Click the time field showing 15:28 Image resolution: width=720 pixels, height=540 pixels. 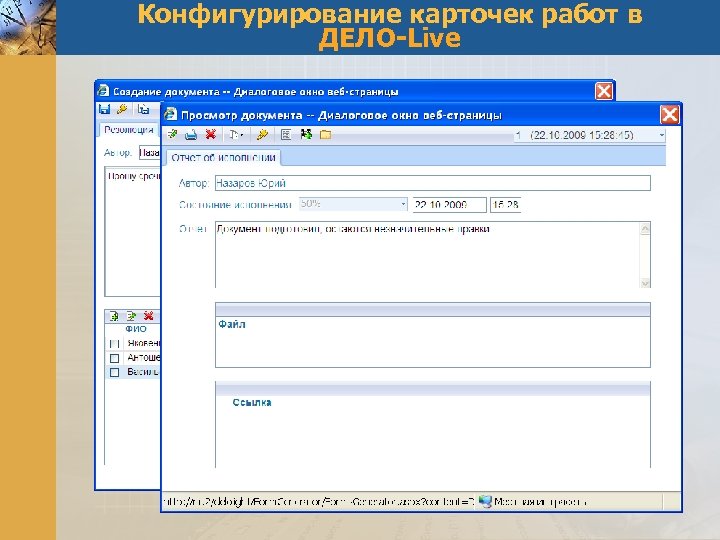[x=506, y=205]
